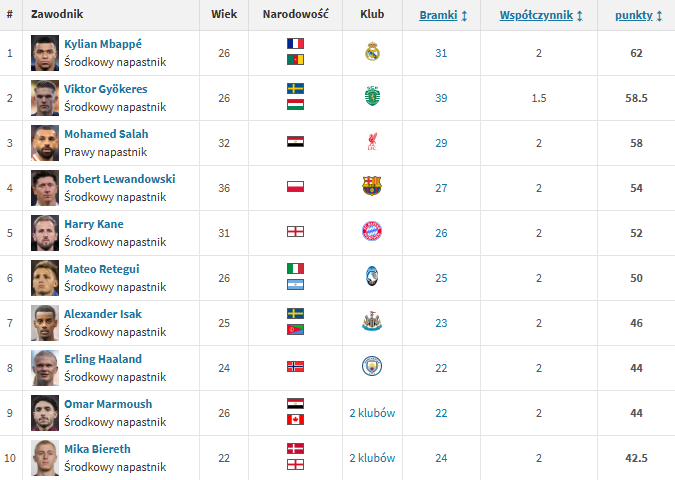675x480 pixels.
Task: Click Erling Haaland's portrait photo
Action: [x=45, y=368]
